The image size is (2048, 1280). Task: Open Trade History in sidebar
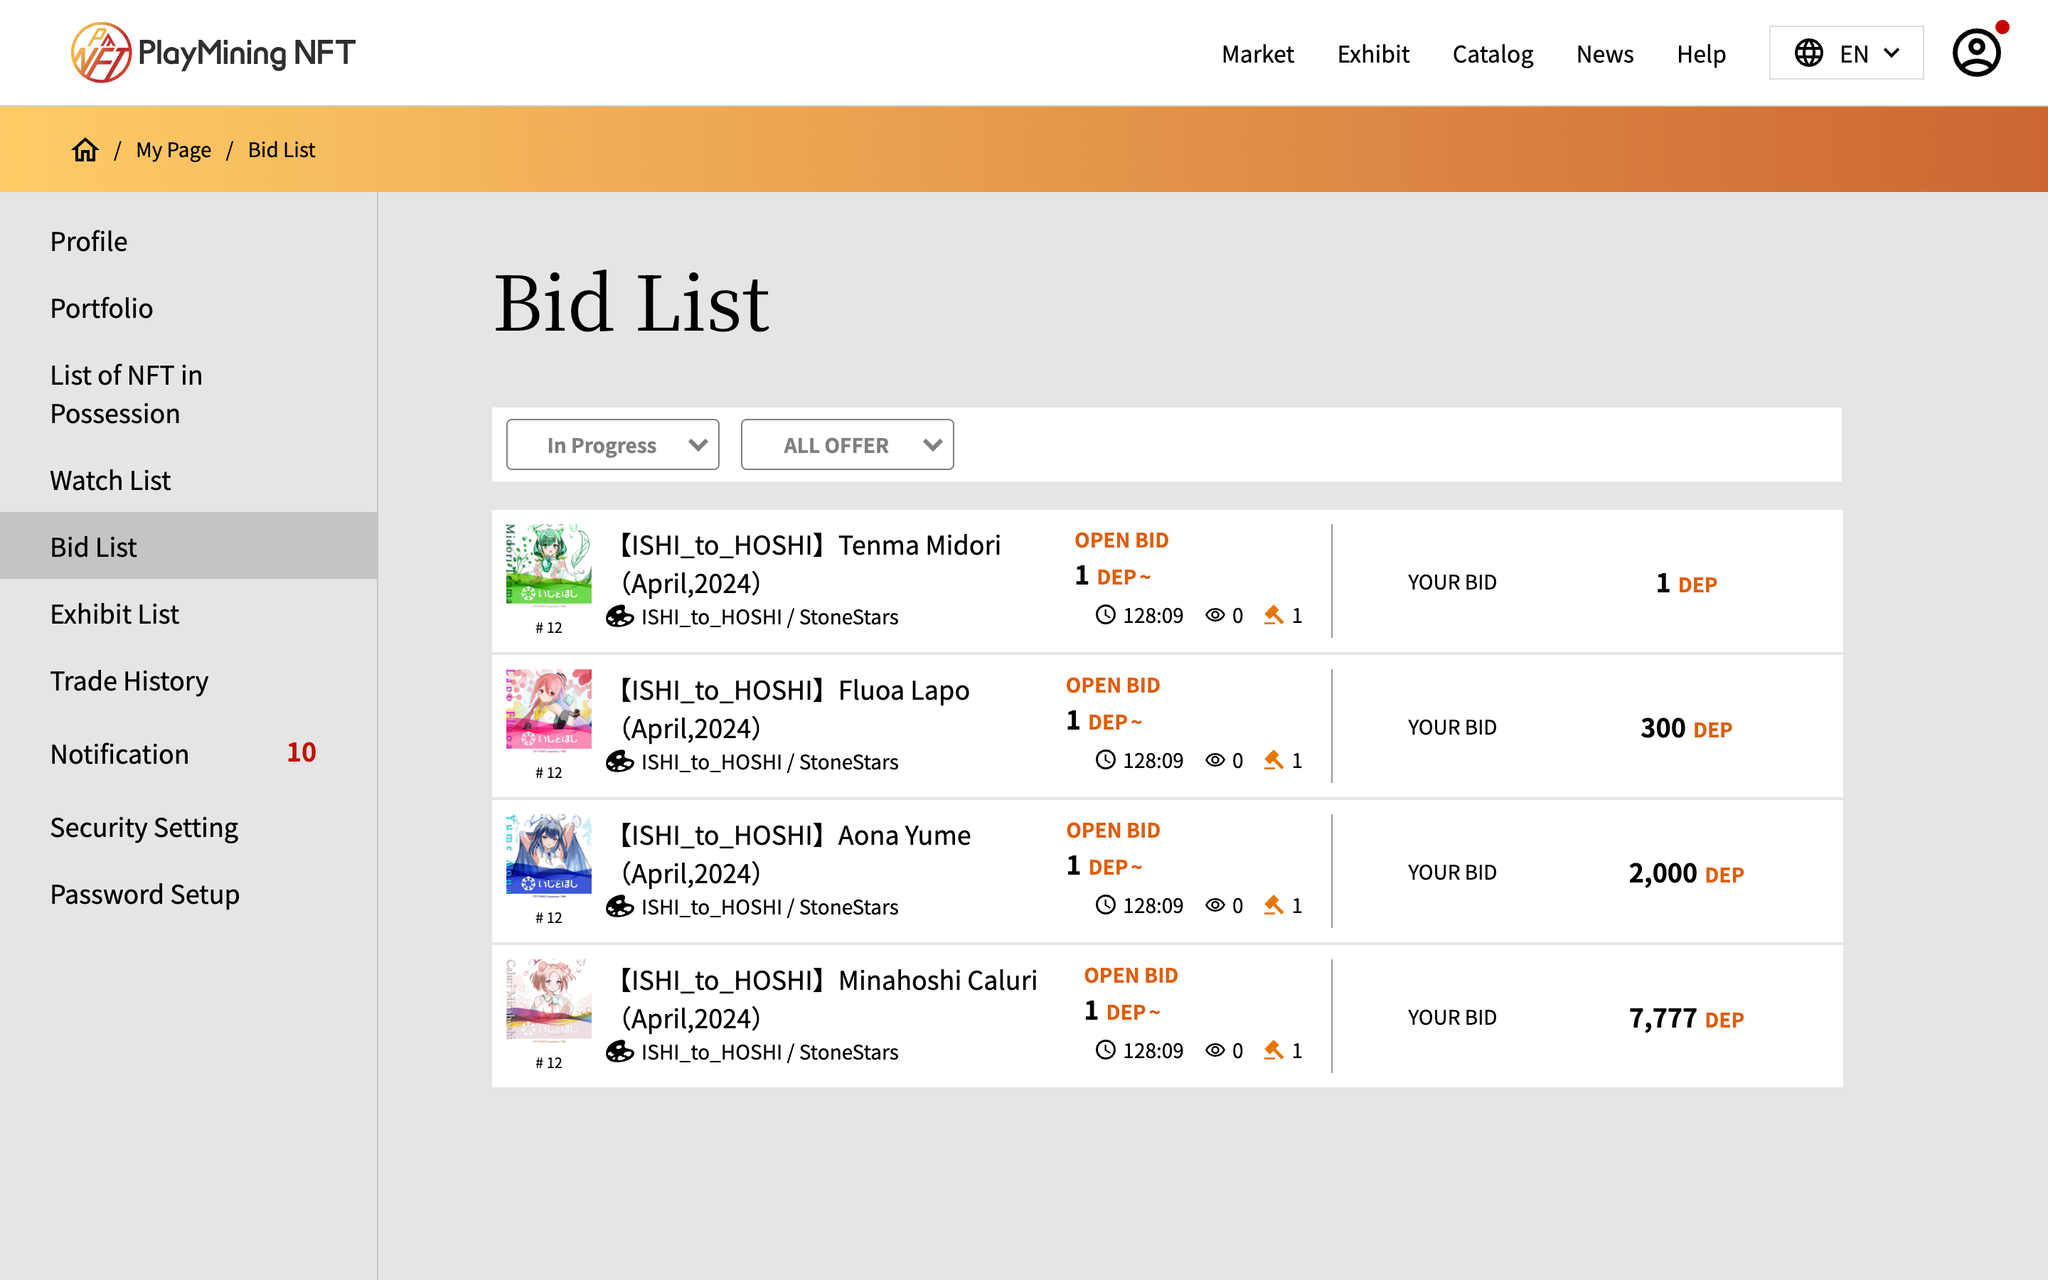point(129,681)
